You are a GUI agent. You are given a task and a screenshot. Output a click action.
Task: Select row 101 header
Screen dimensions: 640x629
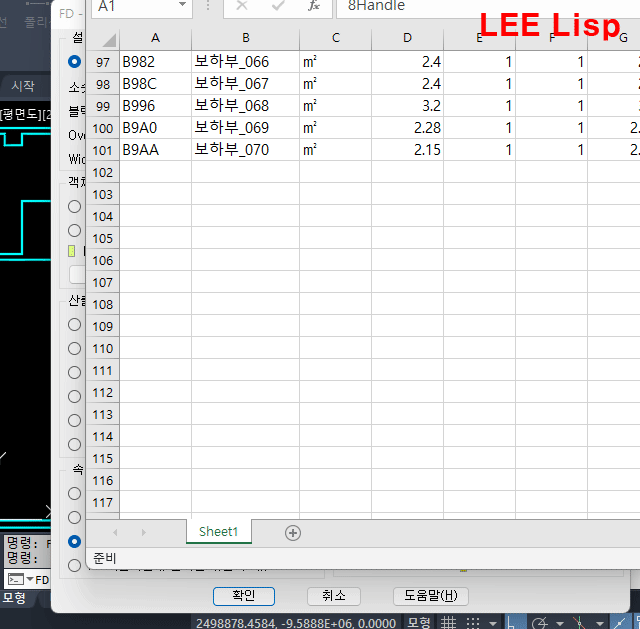click(x=103, y=150)
